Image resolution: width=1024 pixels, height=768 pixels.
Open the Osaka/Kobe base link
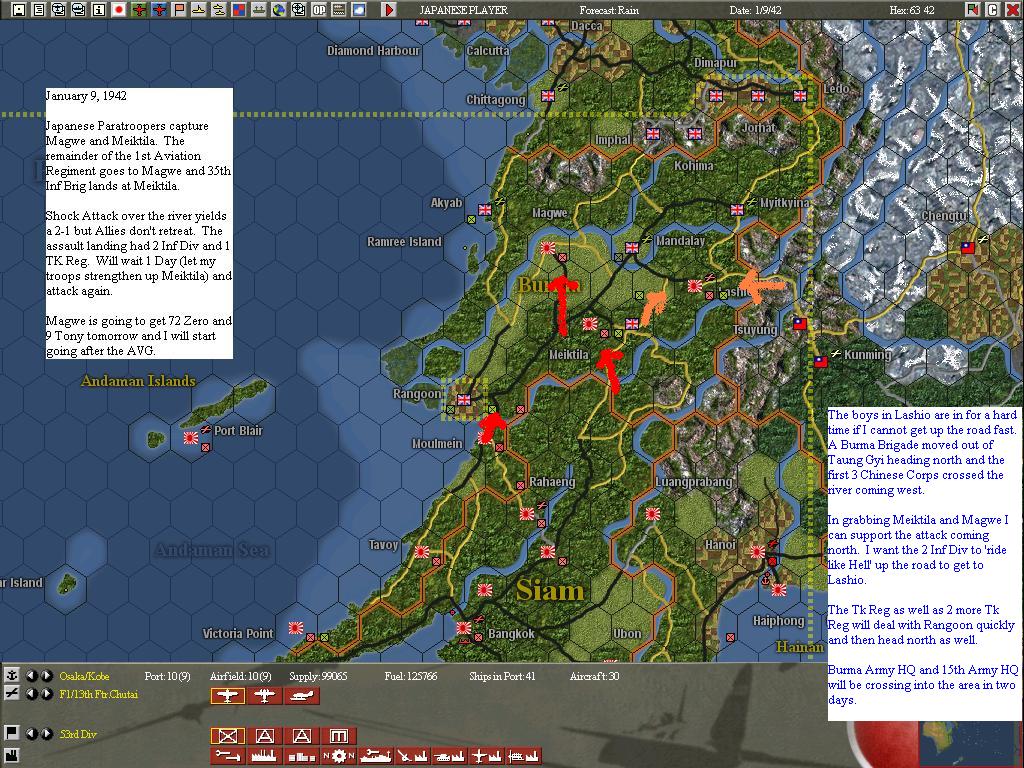coord(84,677)
